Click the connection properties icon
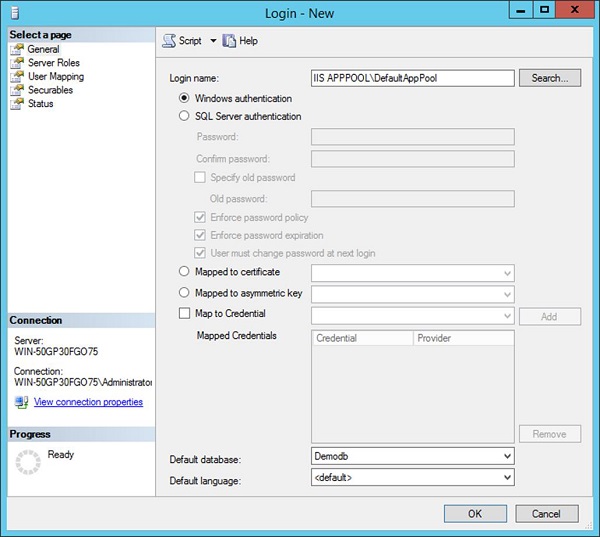 [21, 402]
